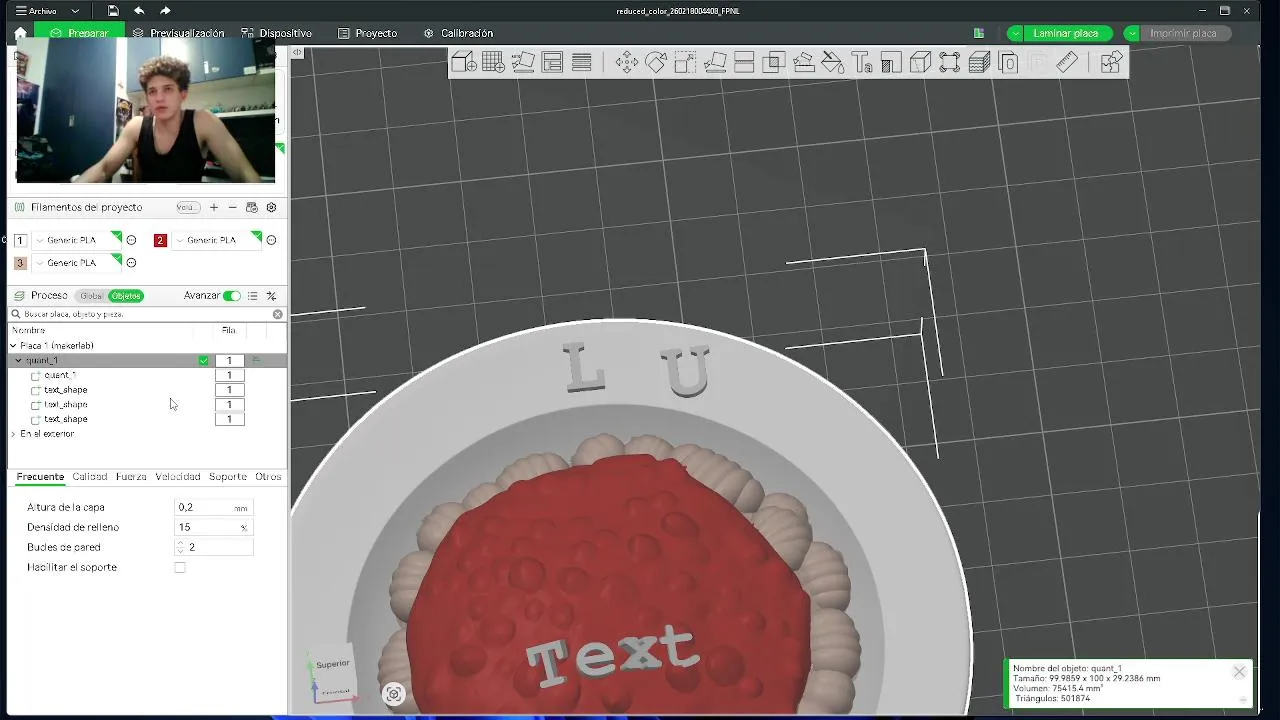Select the Mesh Boolean overlapping-squares tool
Screen dimensions: 1280x720
click(773, 63)
